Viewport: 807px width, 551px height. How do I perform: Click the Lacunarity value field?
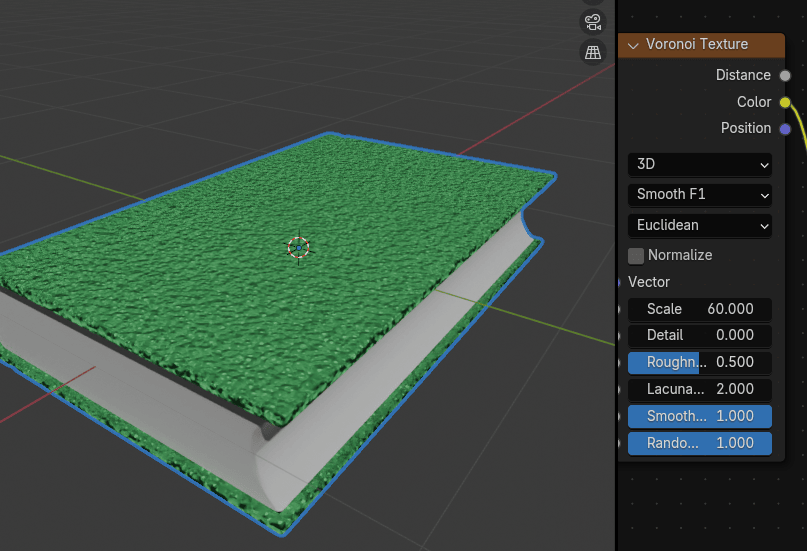pos(700,389)
